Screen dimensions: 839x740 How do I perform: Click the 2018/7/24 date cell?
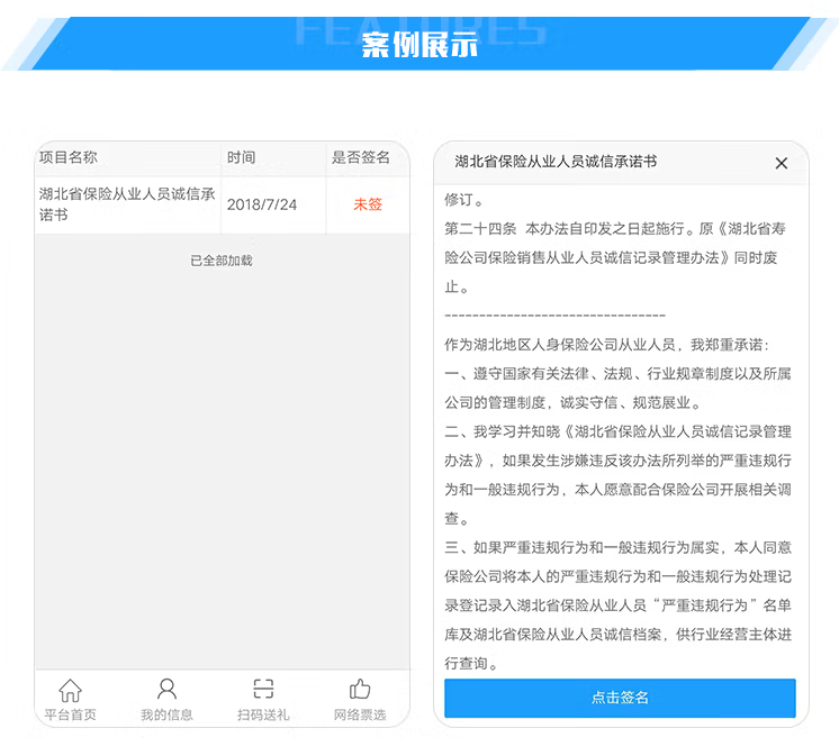coord(262,205)
